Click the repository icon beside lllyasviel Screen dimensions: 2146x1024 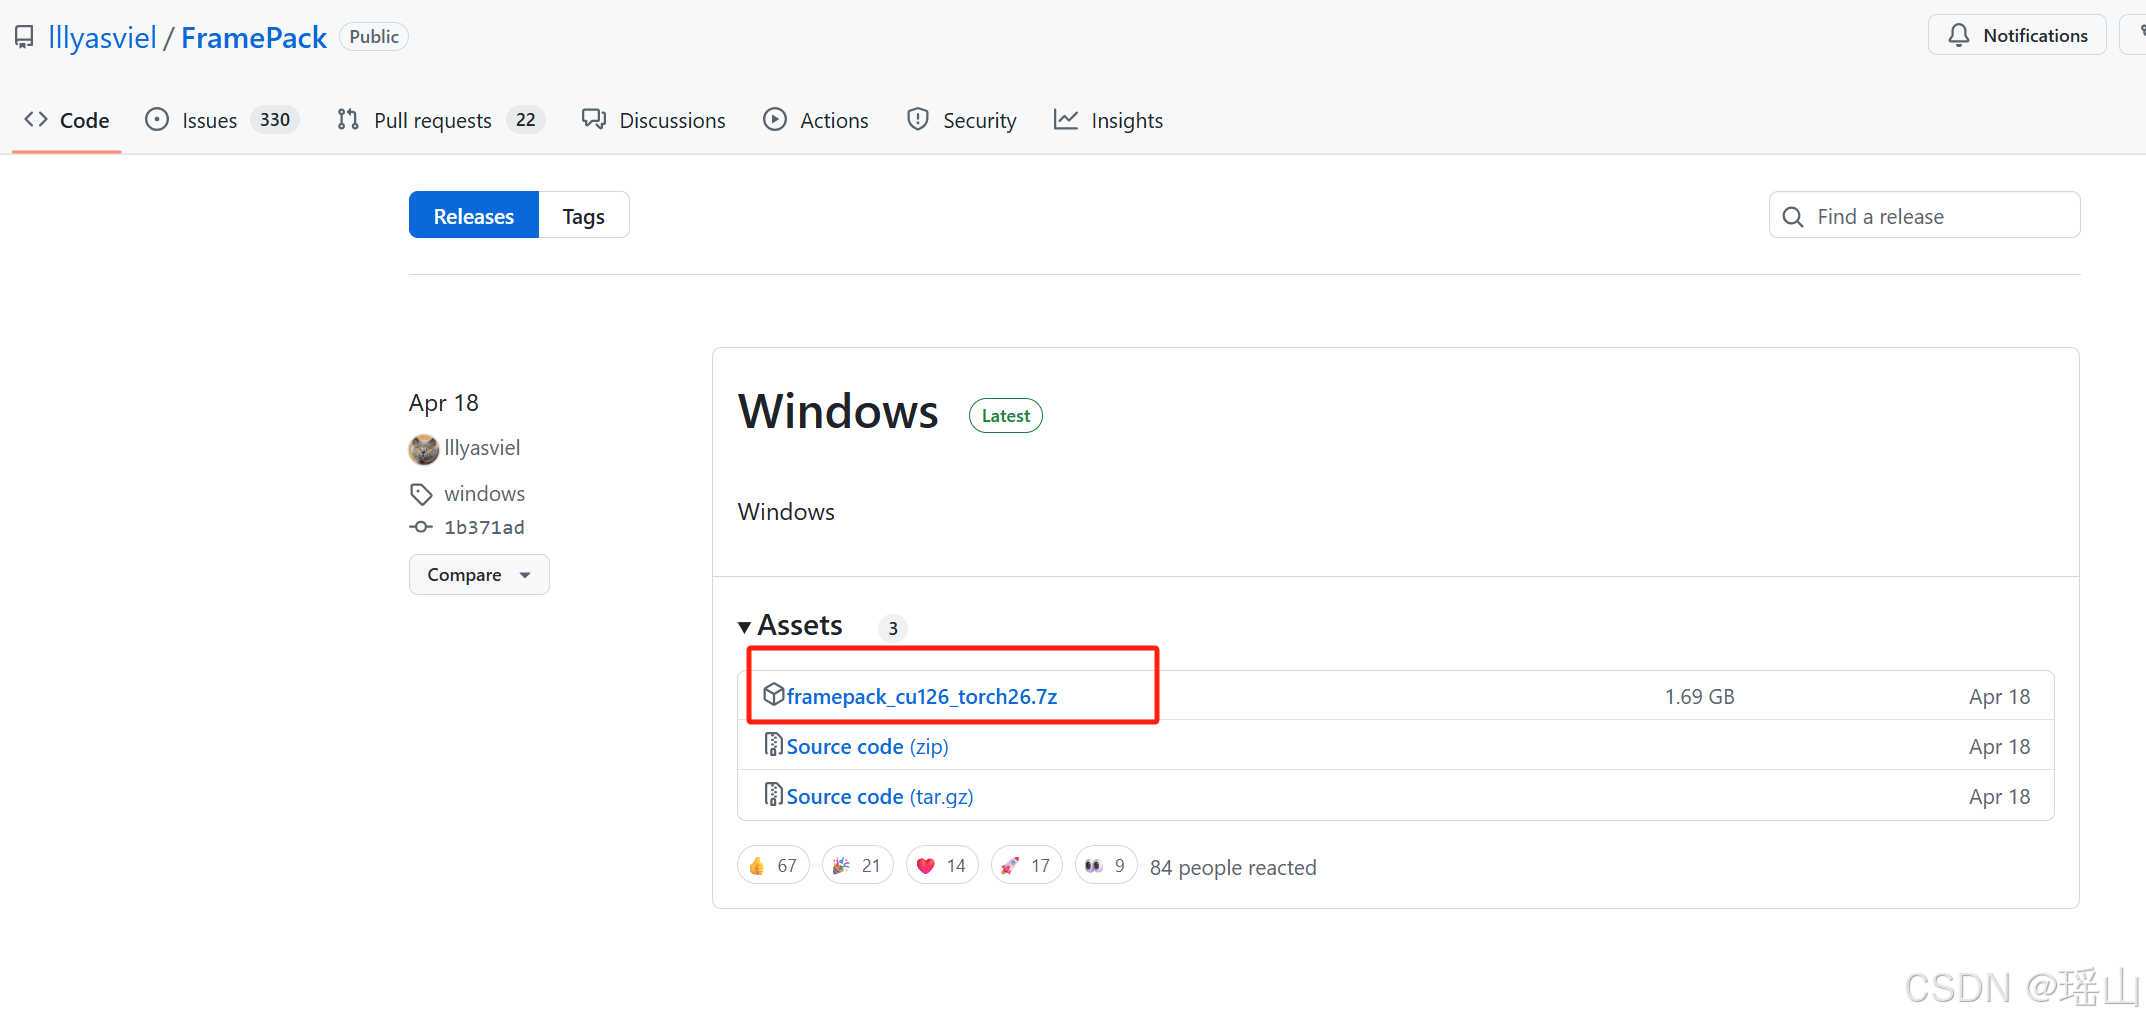click(24, 38)
